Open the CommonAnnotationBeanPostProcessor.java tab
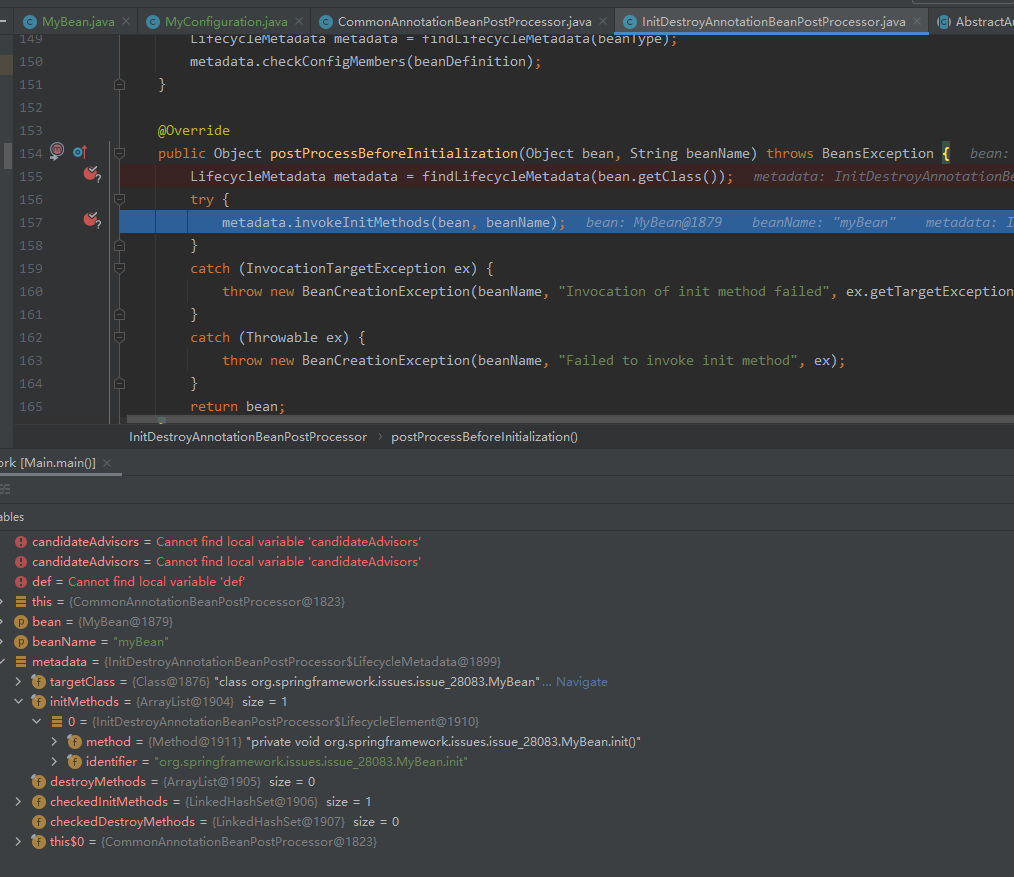 [x=464, y=22]
